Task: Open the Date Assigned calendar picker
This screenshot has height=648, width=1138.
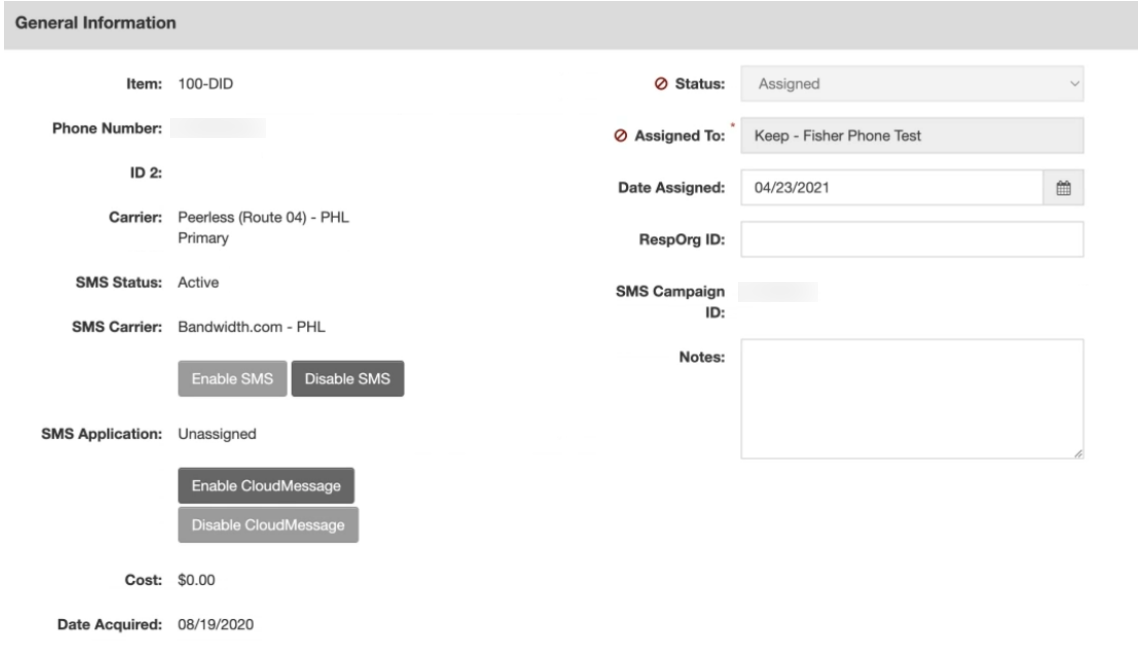Action: [x=1063, y=188]
